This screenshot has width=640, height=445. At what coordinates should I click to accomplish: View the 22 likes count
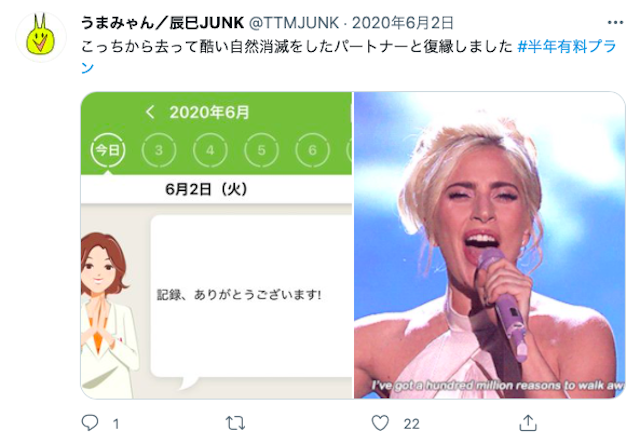pyautogui.click(x=411, y=424)
